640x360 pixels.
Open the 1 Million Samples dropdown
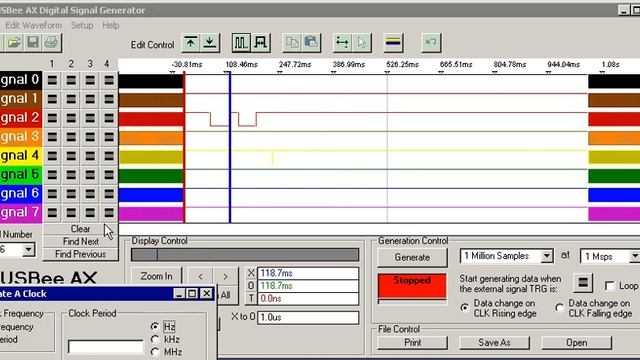546,256
